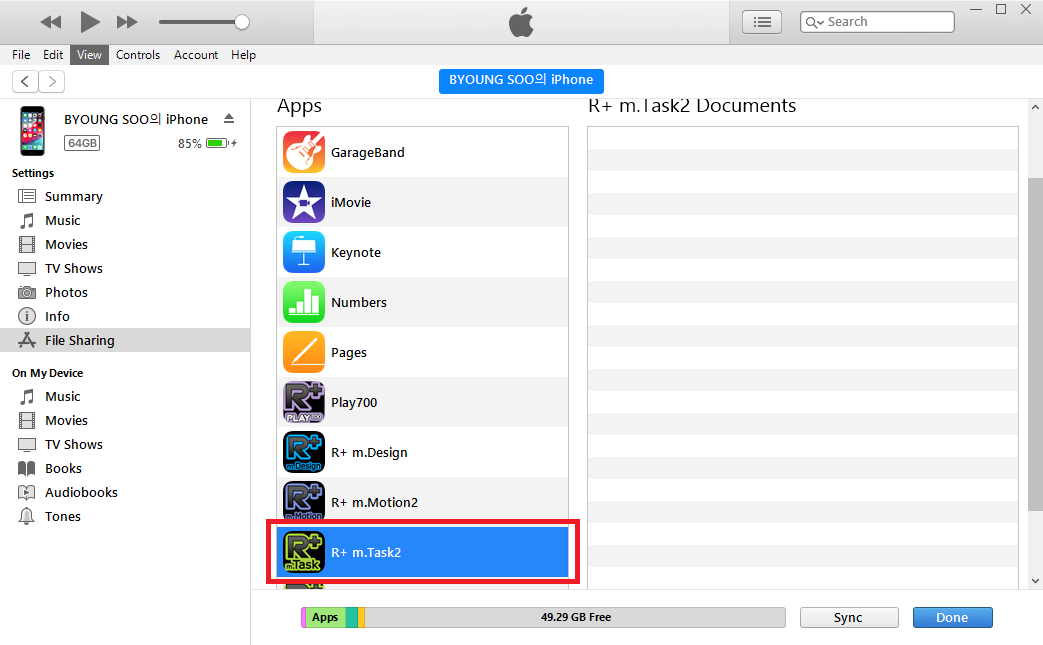Click the iPhone device thumbnail
Image resolution: width=1043 pixels, height=645 pixels.
pyautogui.click(x=33, y=131)
